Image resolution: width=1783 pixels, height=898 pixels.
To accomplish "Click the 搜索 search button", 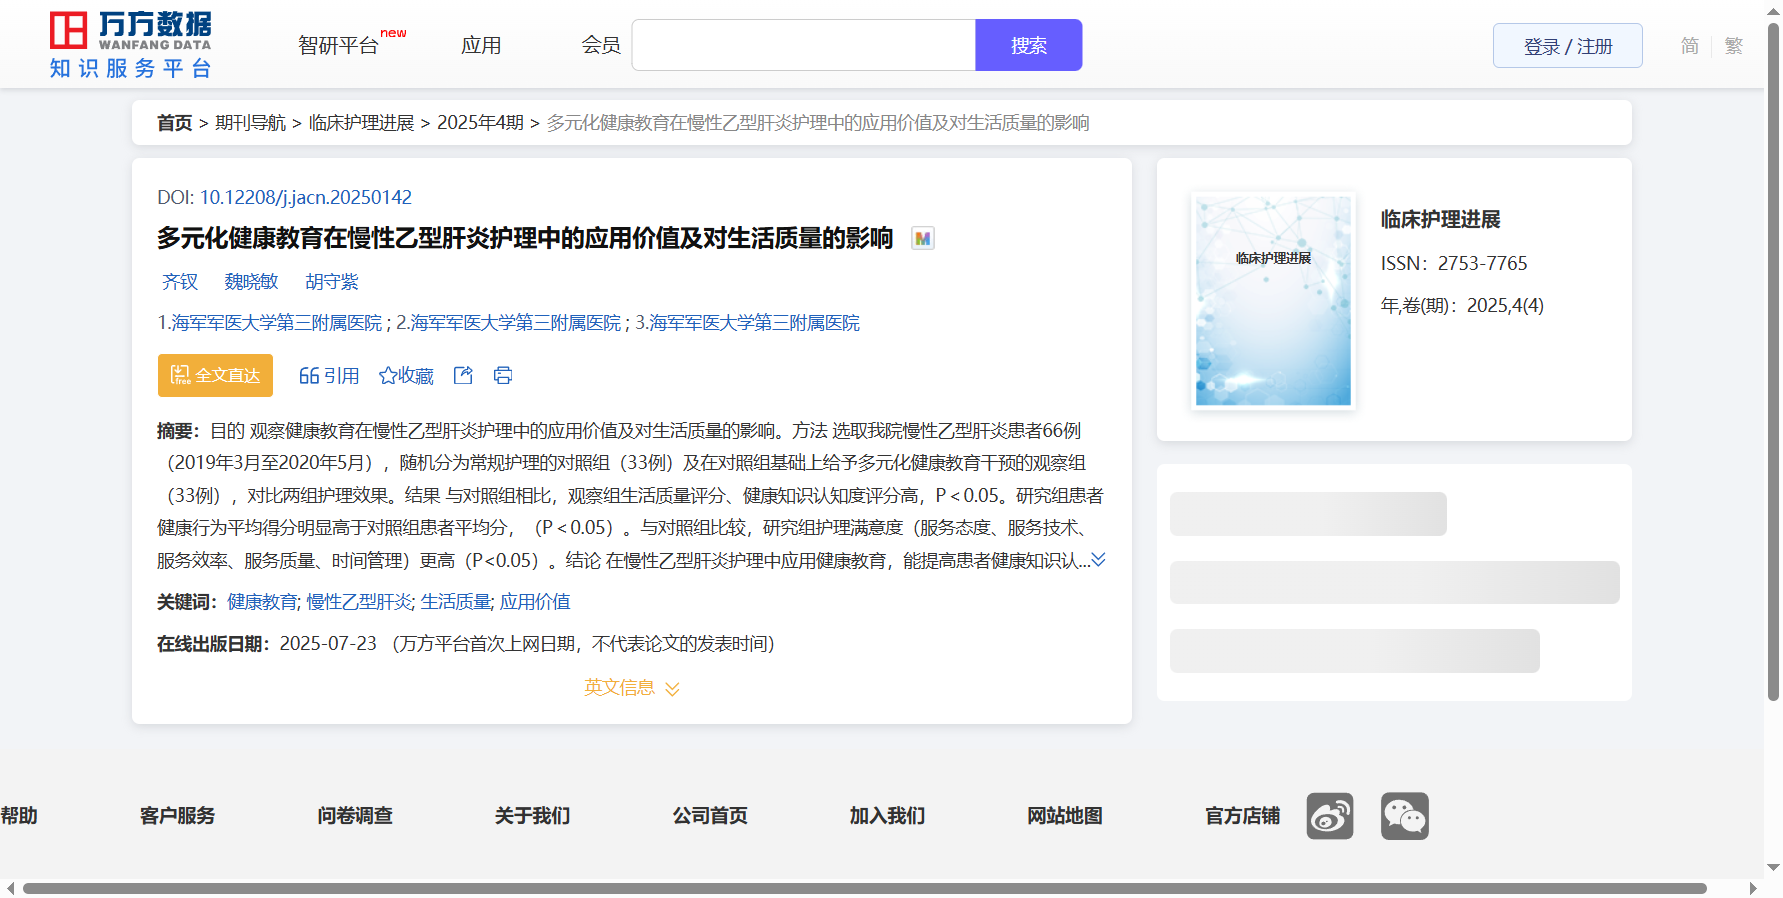I will pyautogui.click(x=1029, y=45).
